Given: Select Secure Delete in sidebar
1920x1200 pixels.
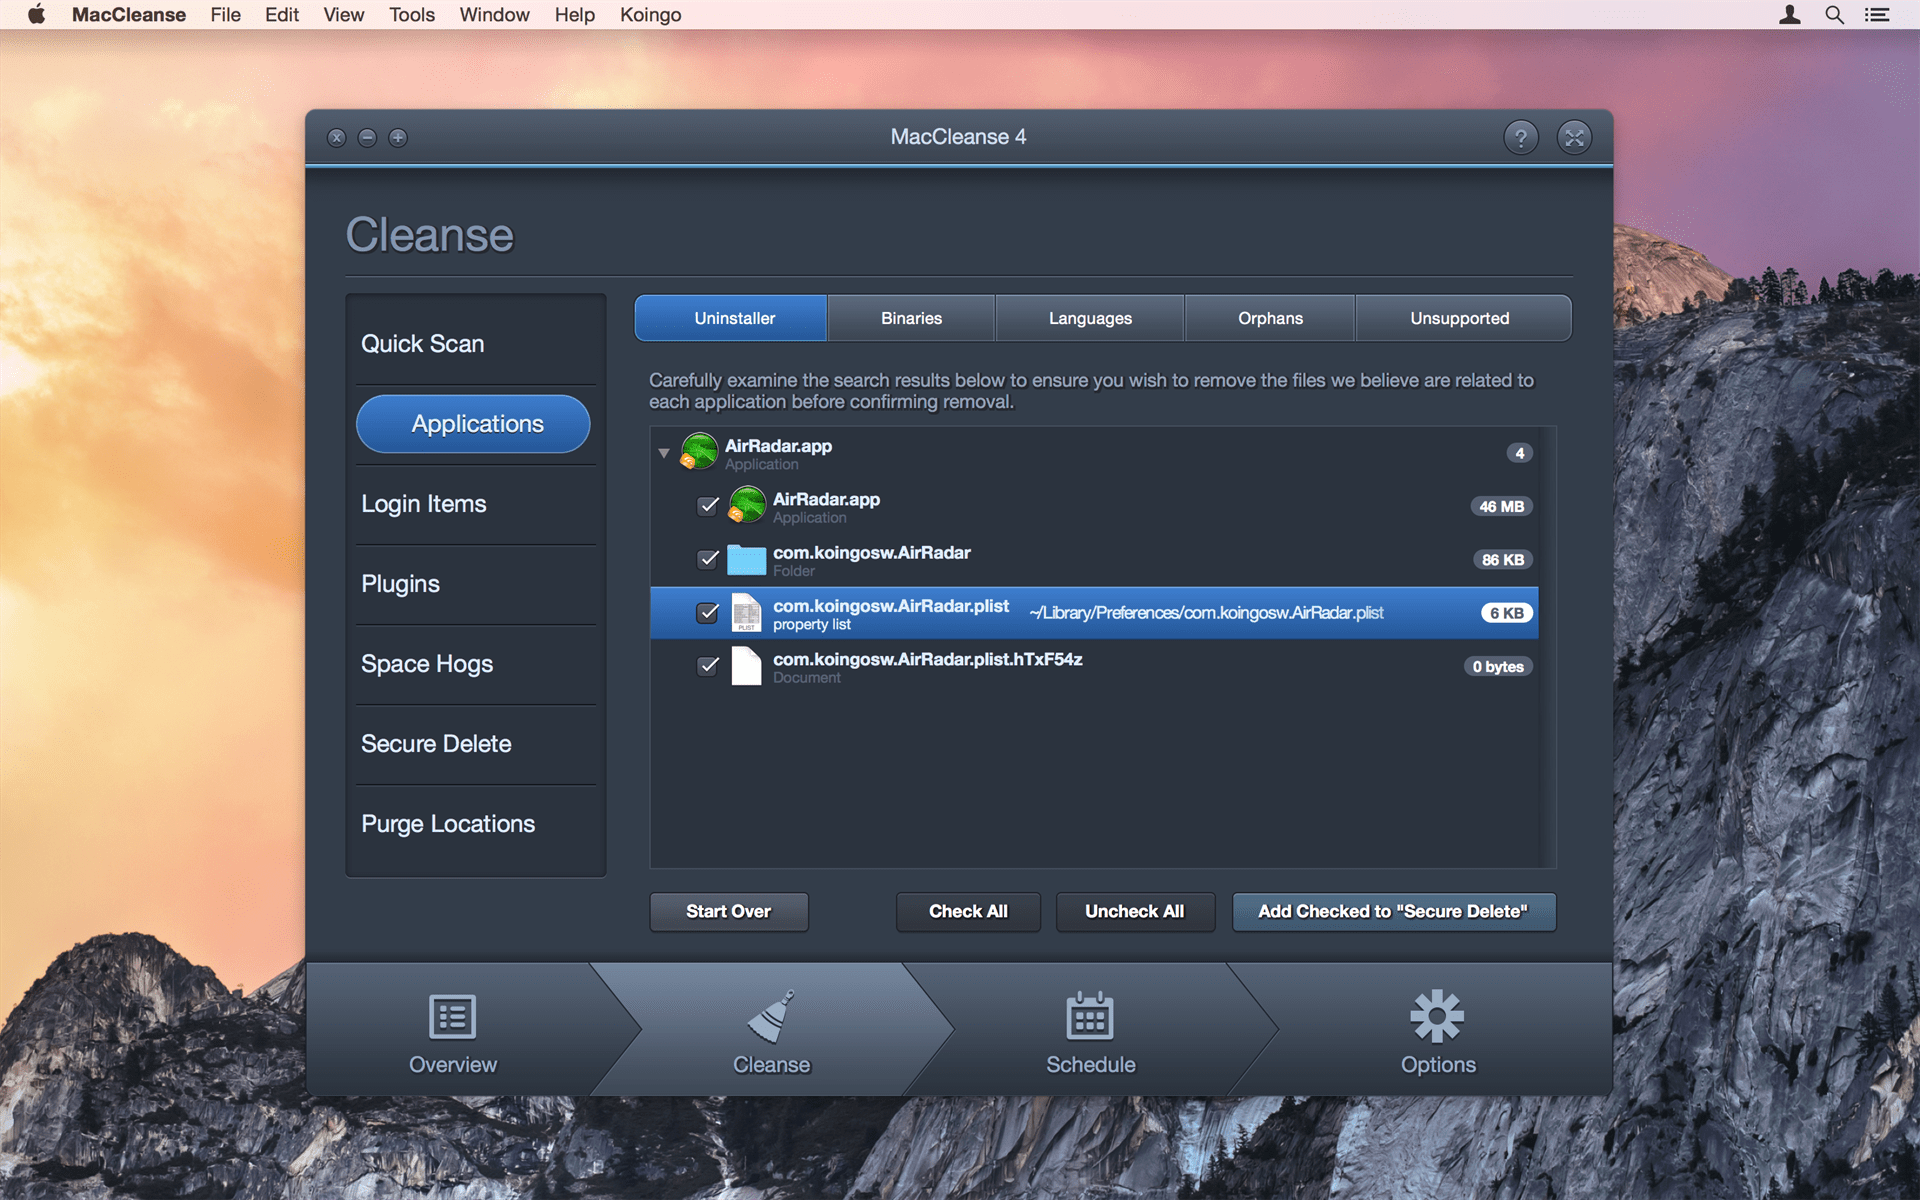Looking at the screenshot, I should point(476,744).
